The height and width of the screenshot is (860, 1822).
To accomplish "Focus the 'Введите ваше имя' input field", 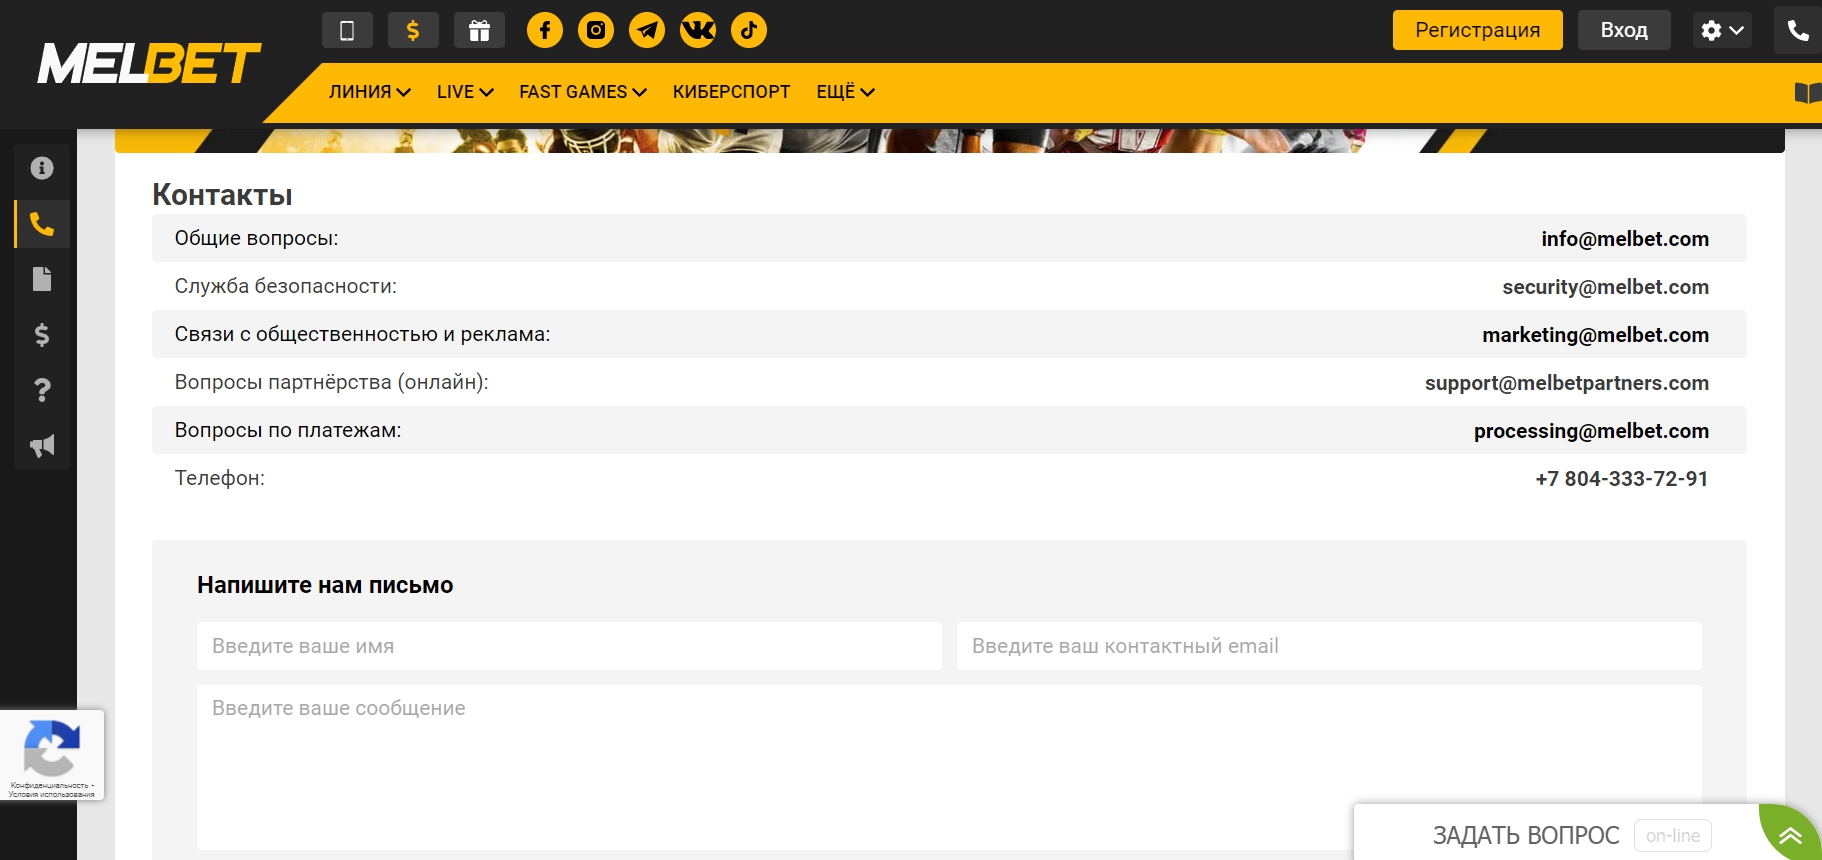I will 569,646.
